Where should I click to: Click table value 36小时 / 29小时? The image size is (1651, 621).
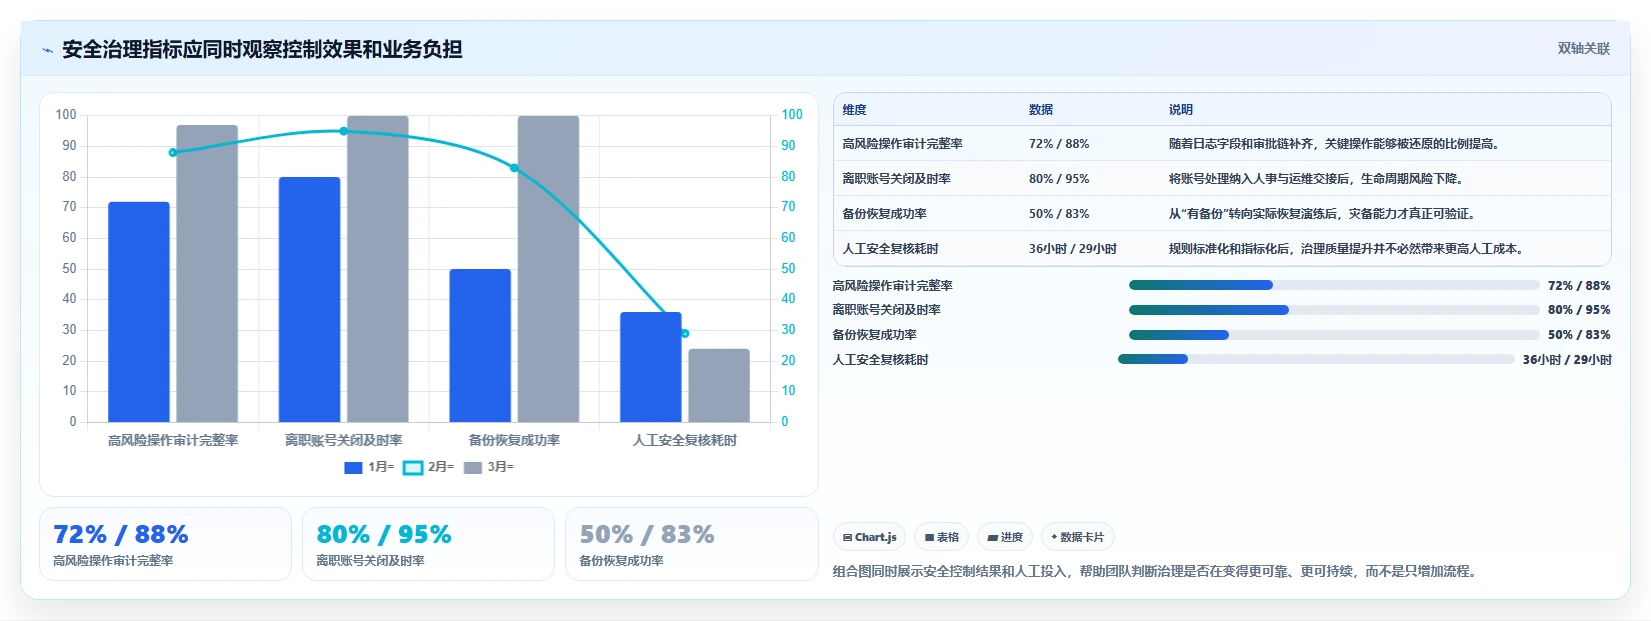(1073, 249)
